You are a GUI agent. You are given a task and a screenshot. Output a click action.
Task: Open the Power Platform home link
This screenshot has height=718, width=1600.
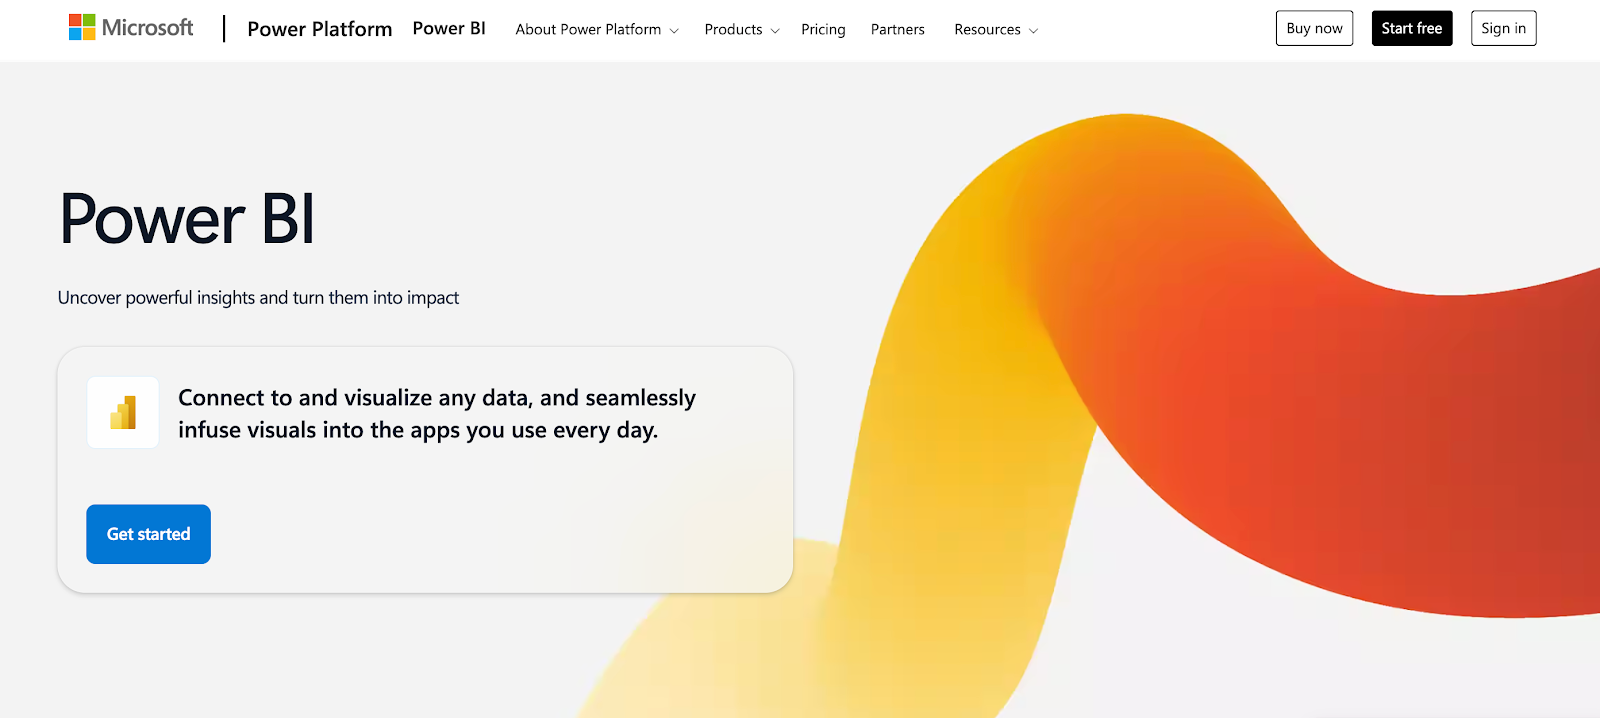320,29
